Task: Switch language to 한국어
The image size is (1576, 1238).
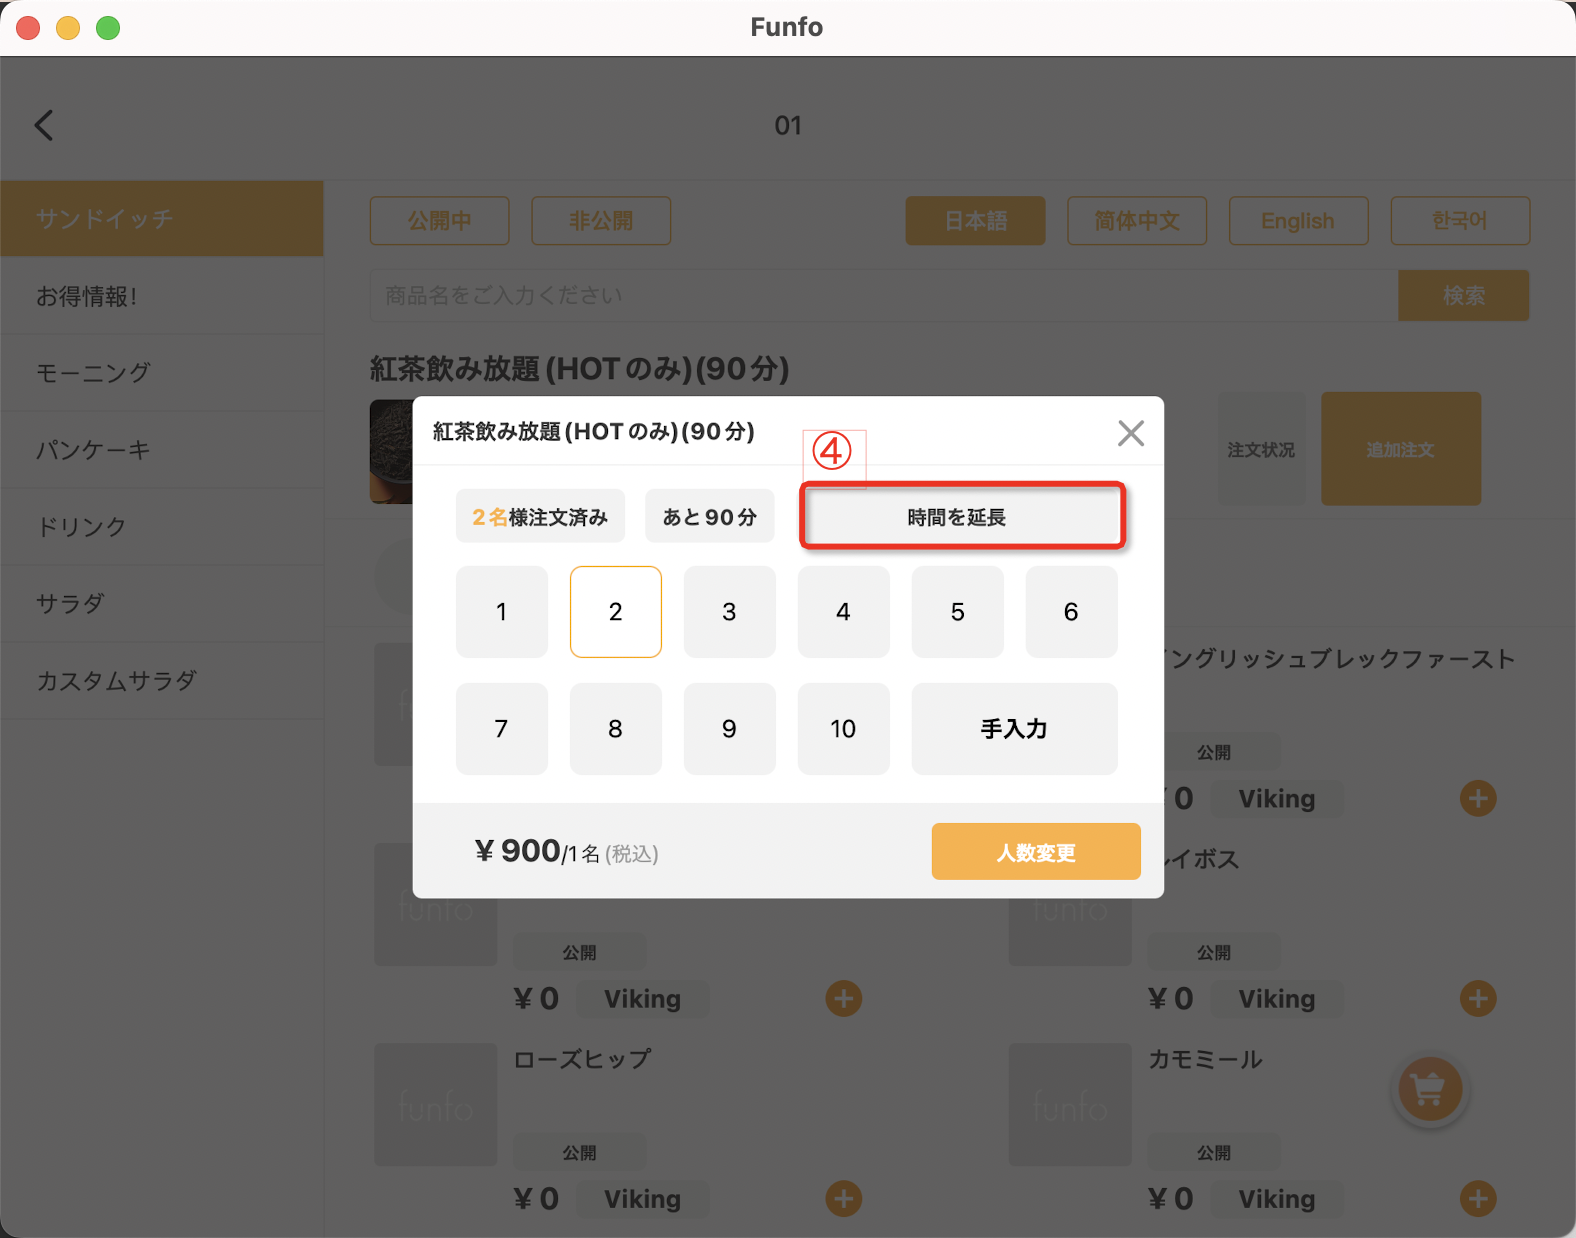Action: [1460, 221]
